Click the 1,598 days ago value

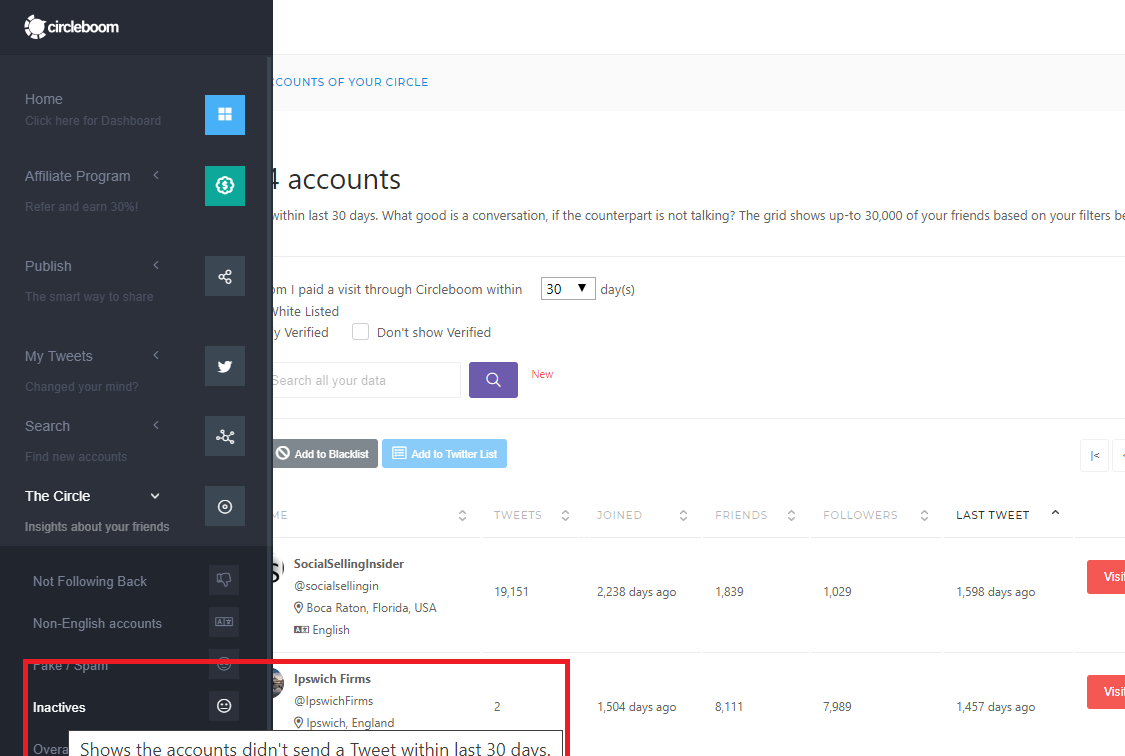point(995,592)
